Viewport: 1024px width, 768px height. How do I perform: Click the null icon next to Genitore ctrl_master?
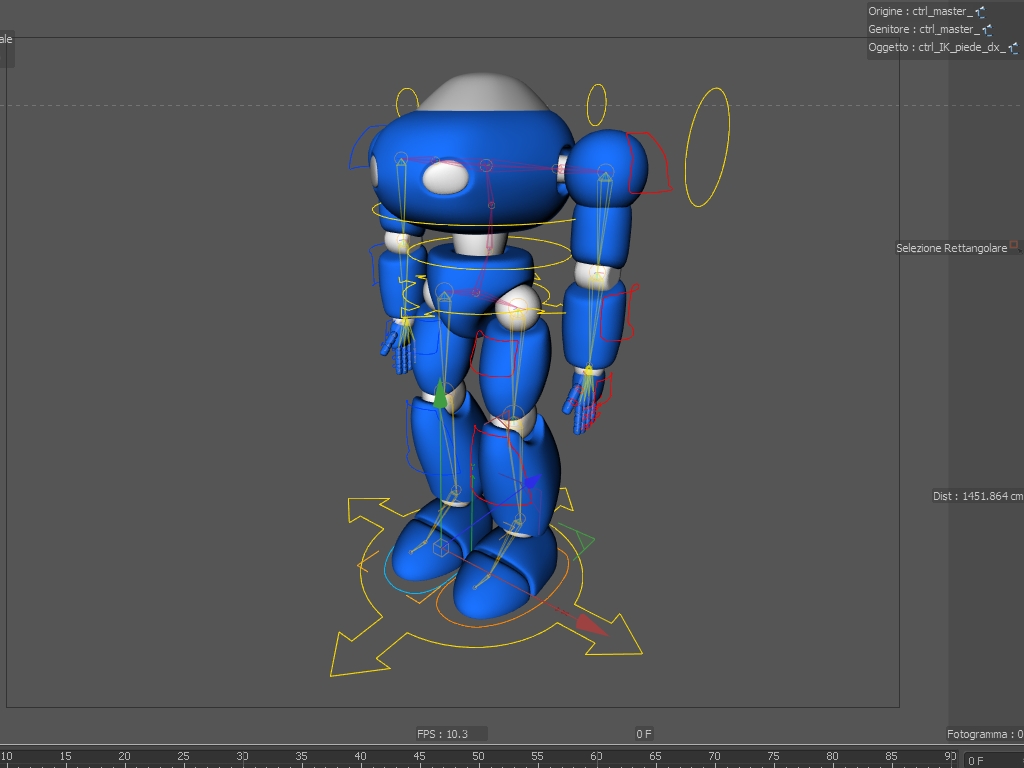tap(987, 29)
